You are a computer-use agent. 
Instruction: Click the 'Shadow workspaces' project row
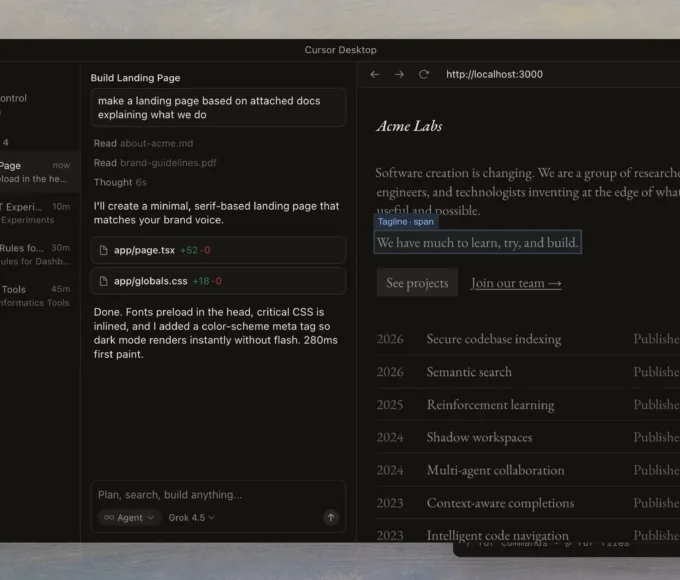point(528,437)
